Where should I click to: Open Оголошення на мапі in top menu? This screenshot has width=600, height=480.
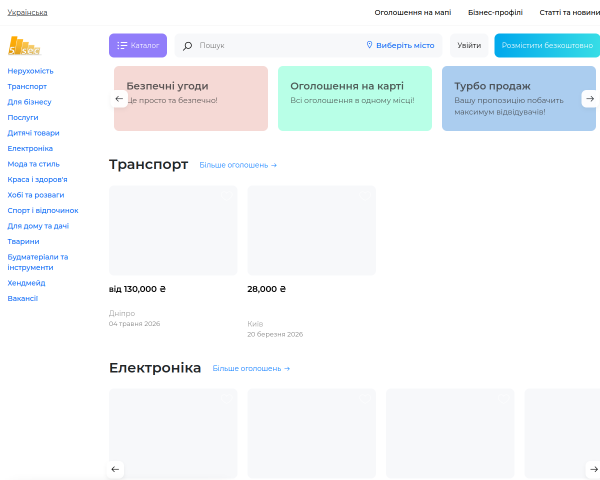412,12
